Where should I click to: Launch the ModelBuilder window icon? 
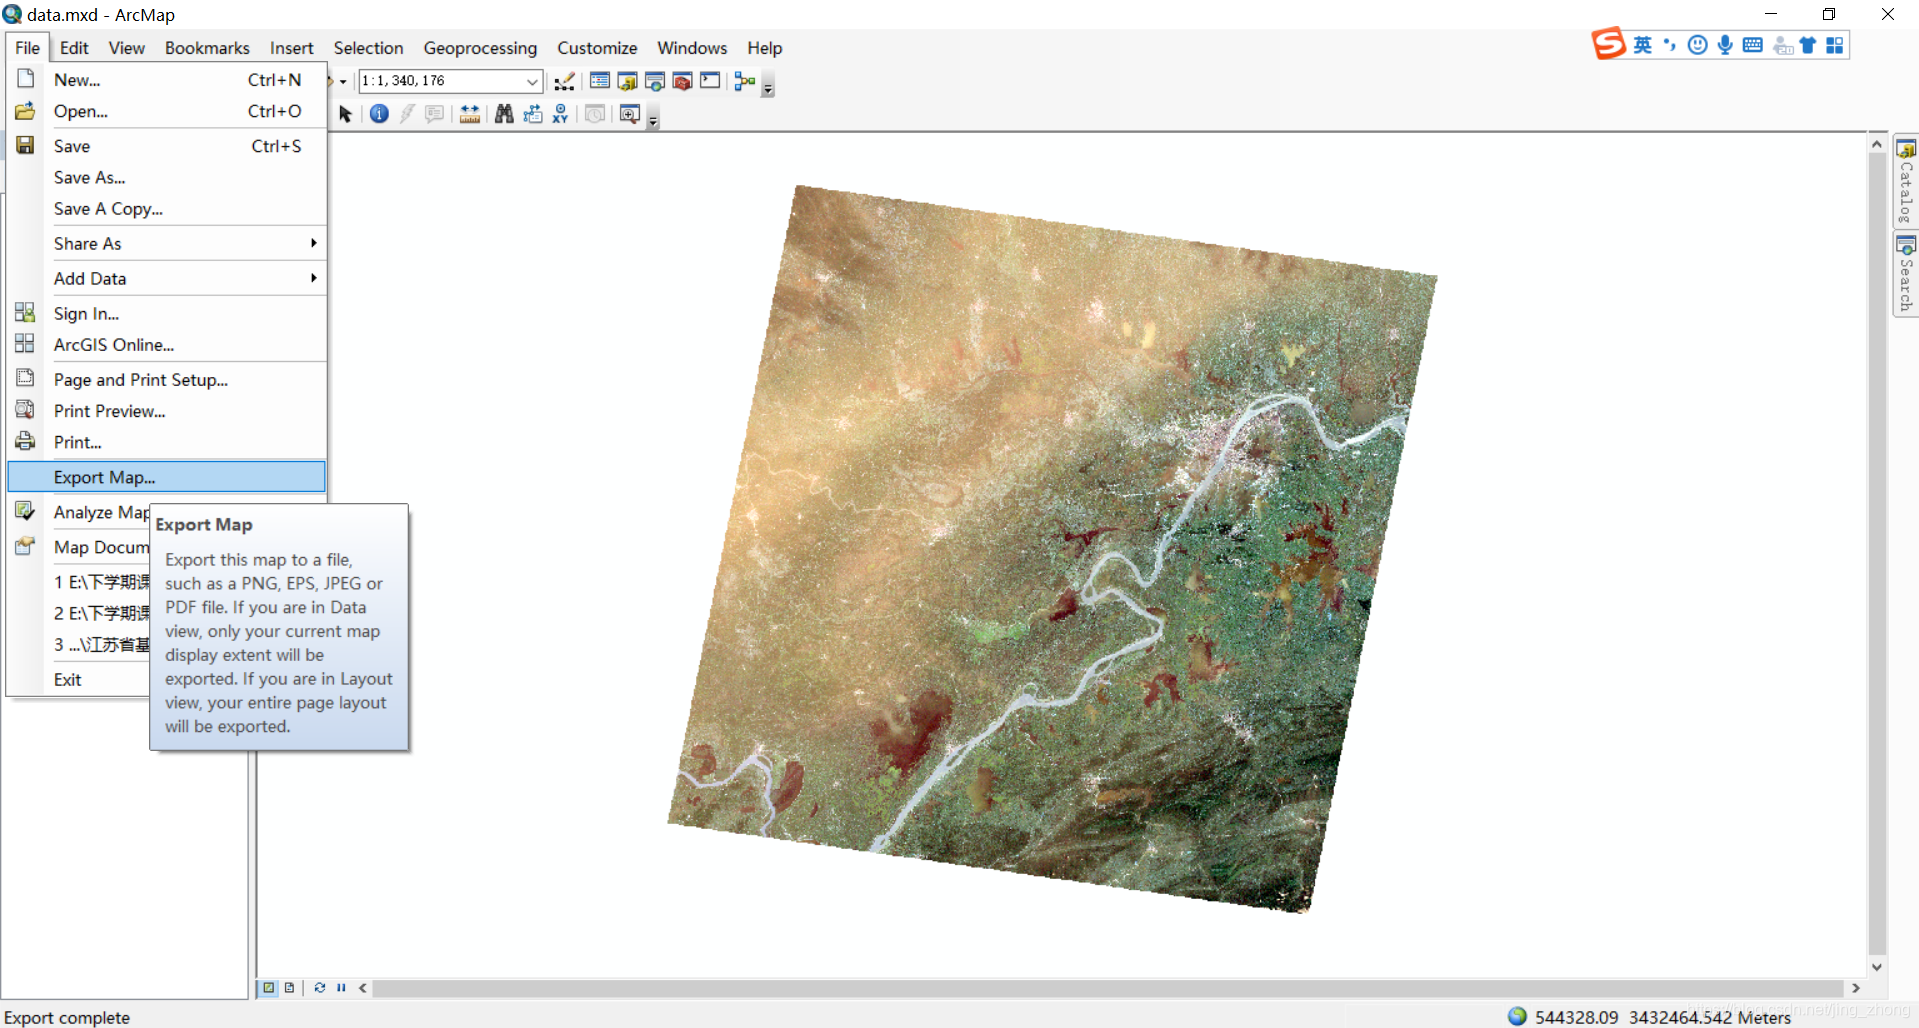tap(745, 81)
